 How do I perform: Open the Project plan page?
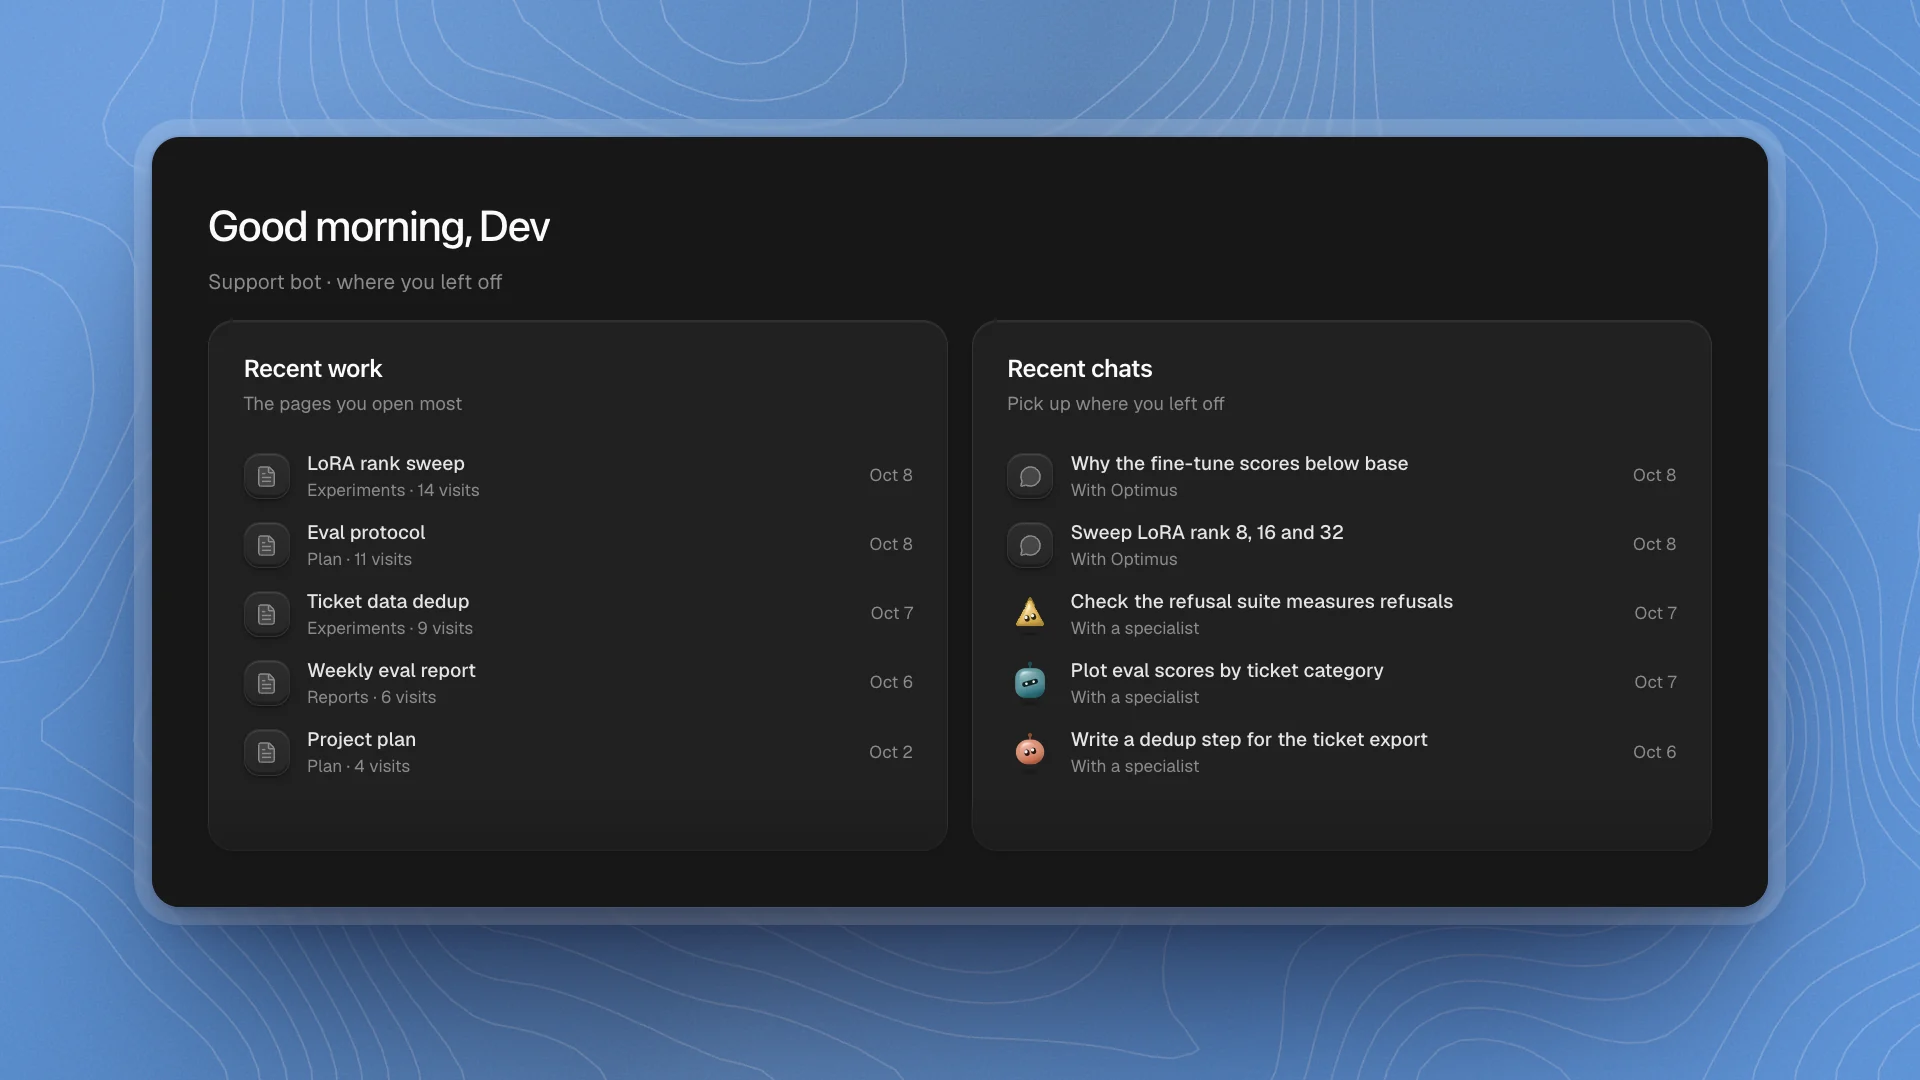578,752
